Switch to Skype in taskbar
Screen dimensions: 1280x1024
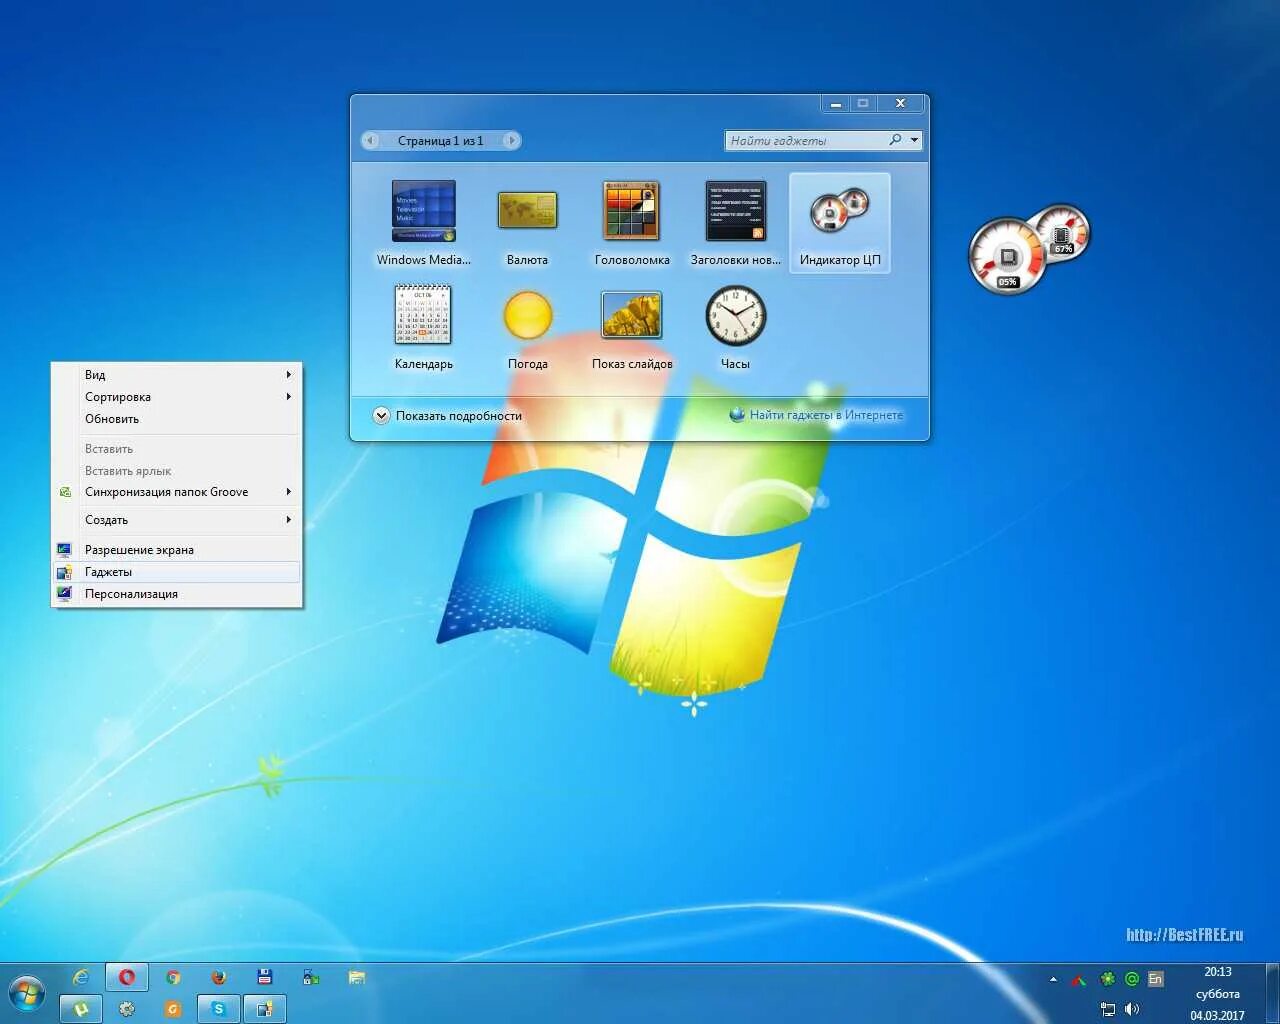click(219, 1009)
